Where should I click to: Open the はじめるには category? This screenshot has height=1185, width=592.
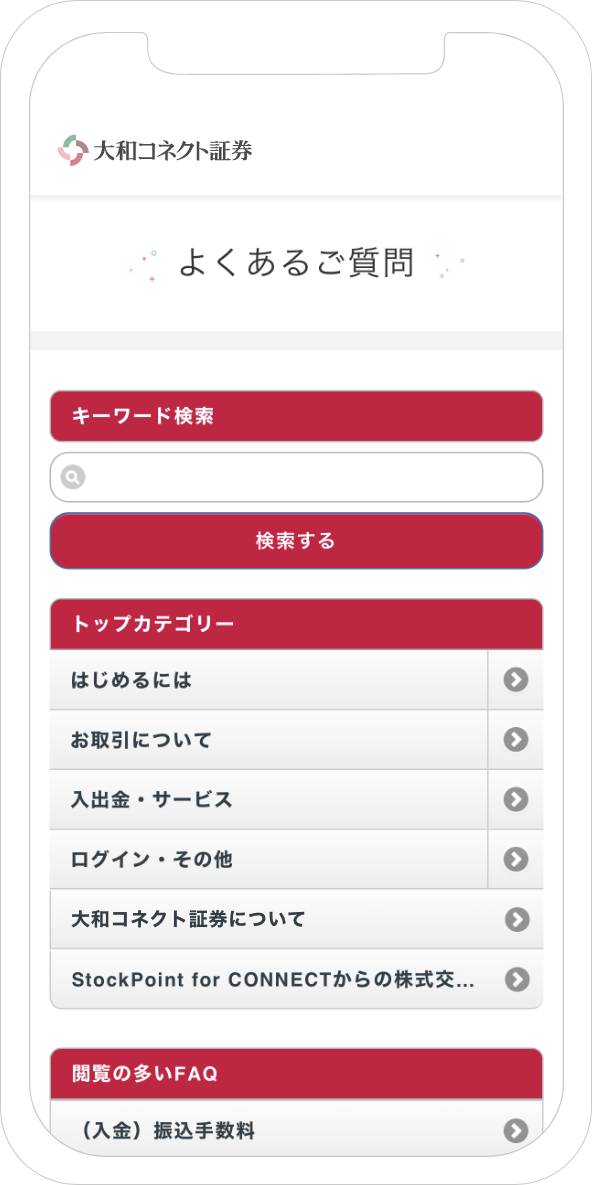(x=268, y=680)
